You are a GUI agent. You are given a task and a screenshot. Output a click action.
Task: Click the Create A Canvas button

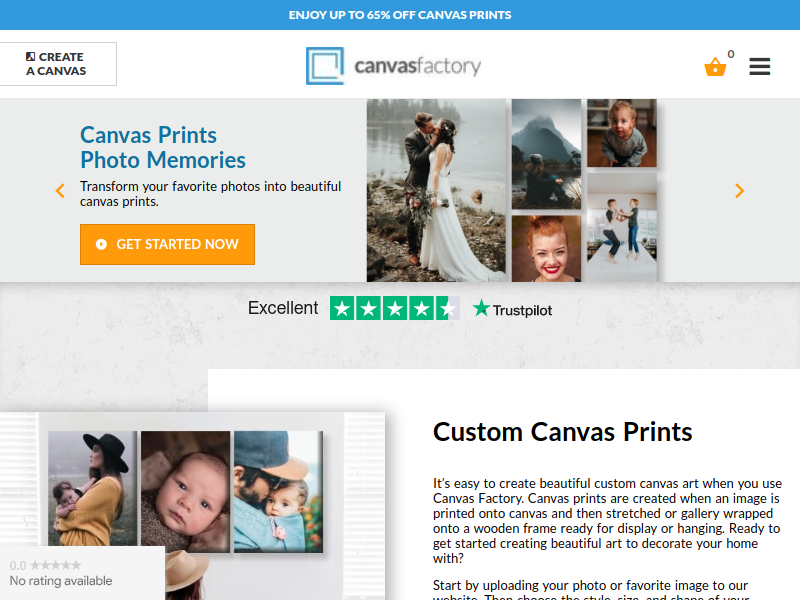pos(56,64)
